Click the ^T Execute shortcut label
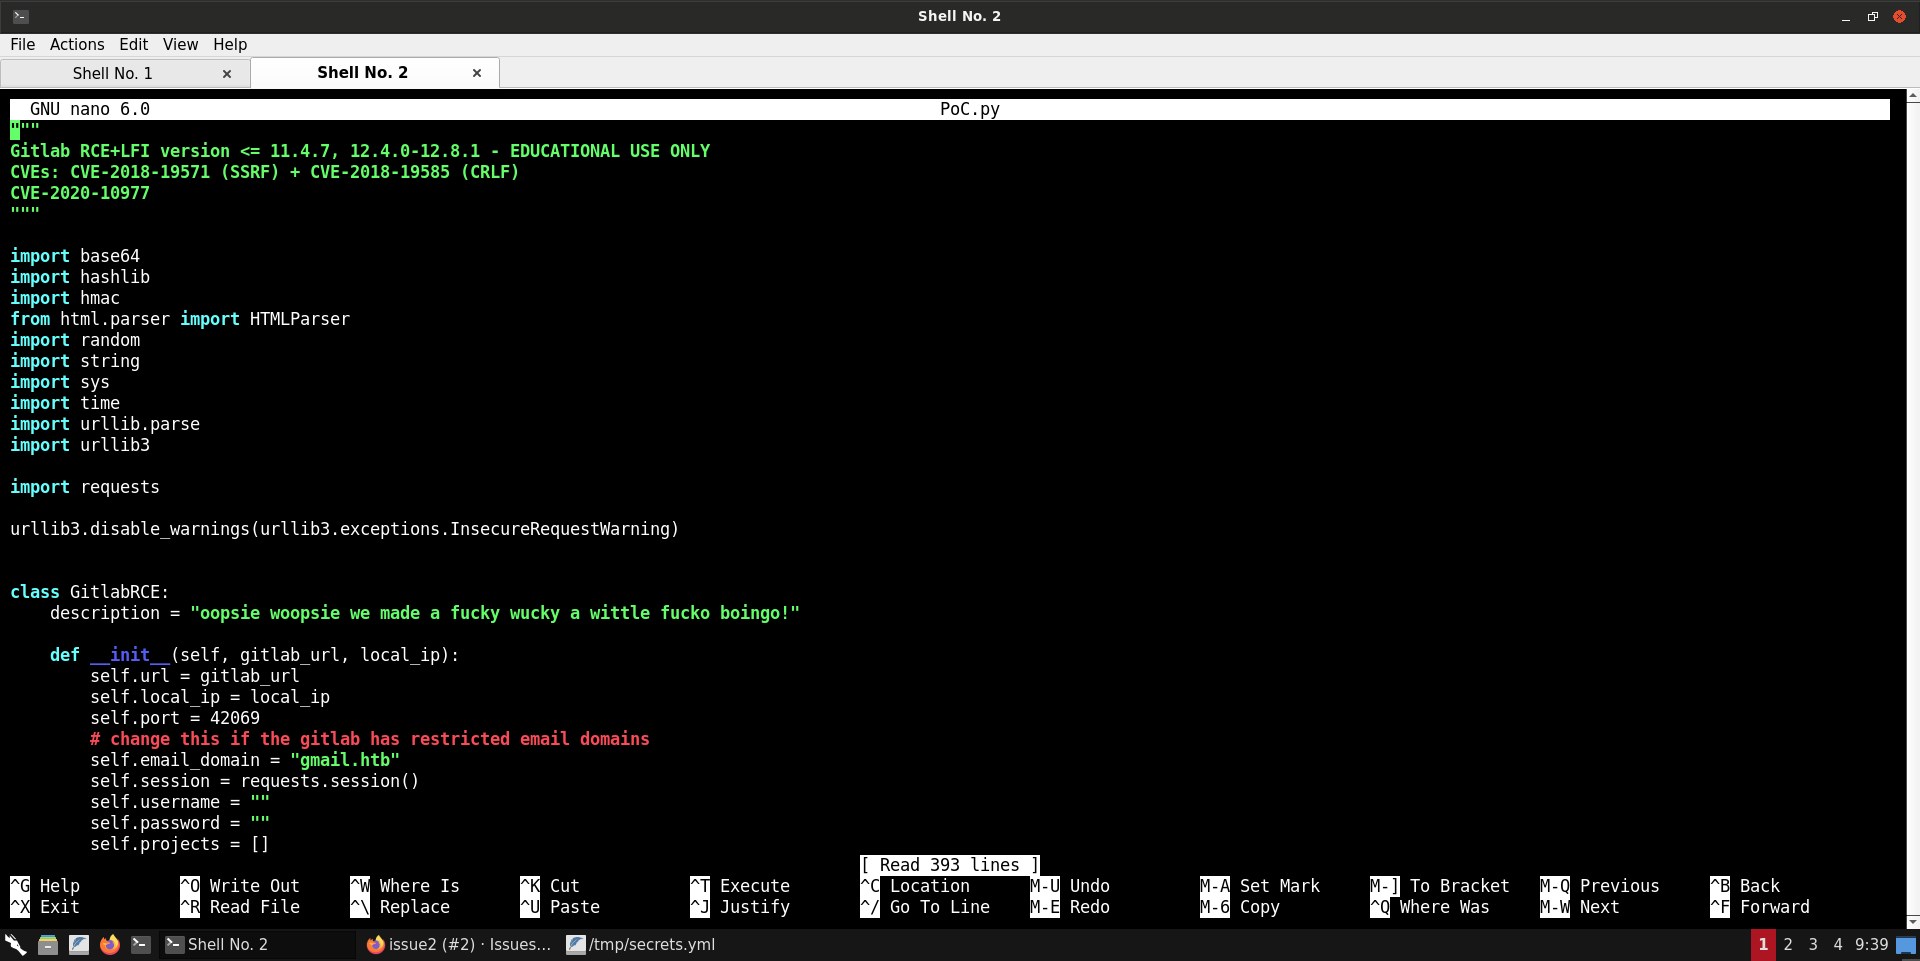Viewport: 1920px width, 961px height. [740, 886]
